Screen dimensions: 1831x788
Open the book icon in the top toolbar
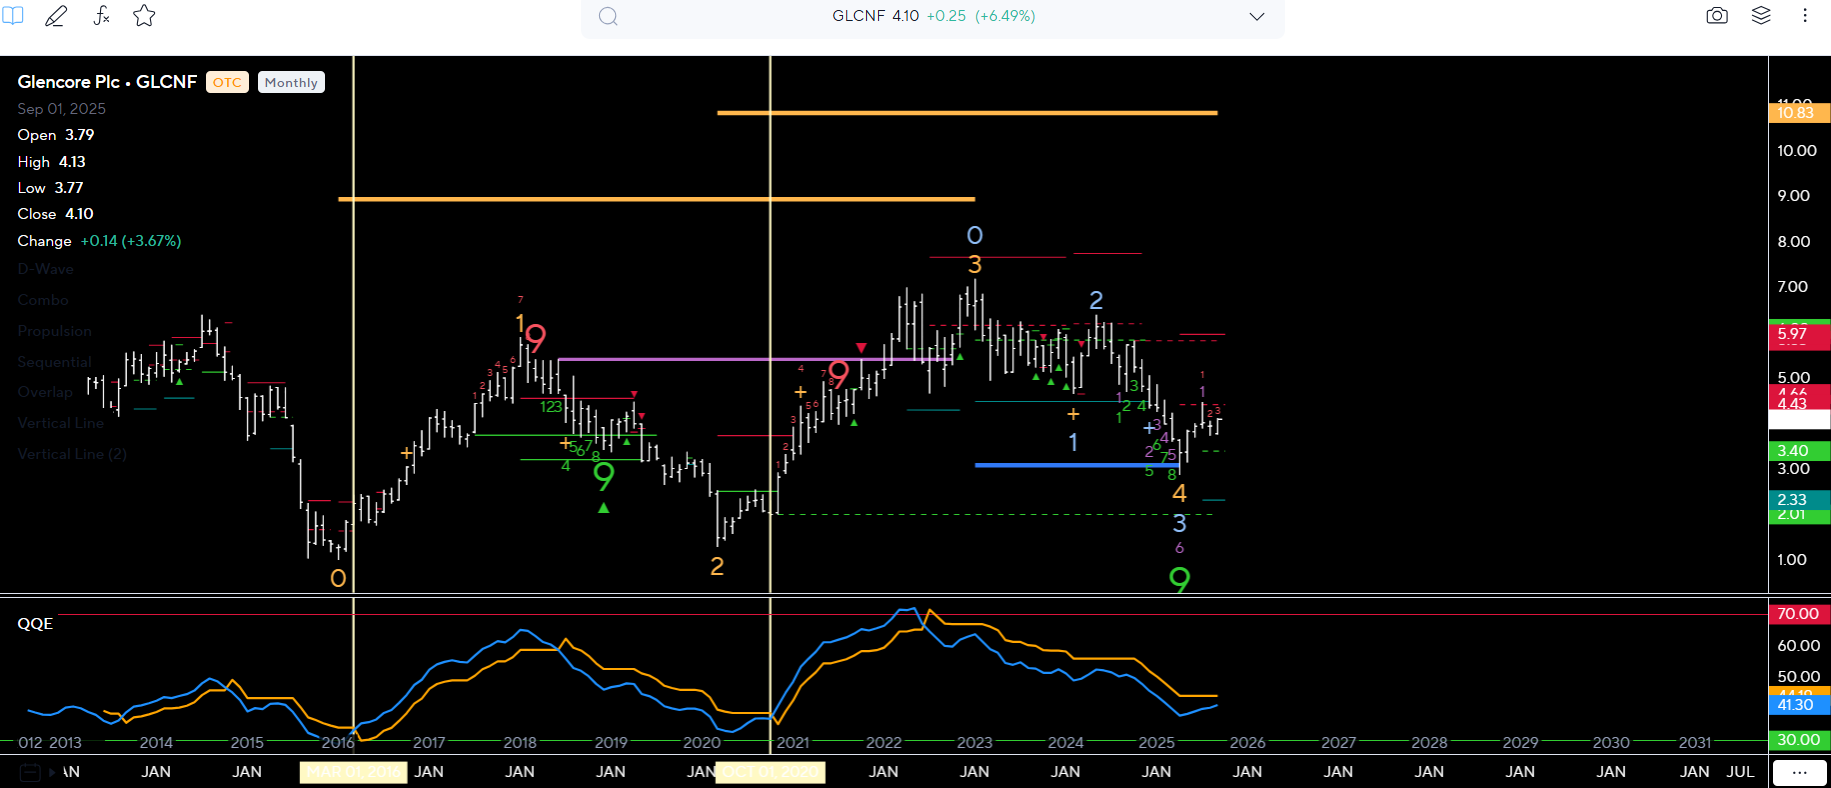12,16
